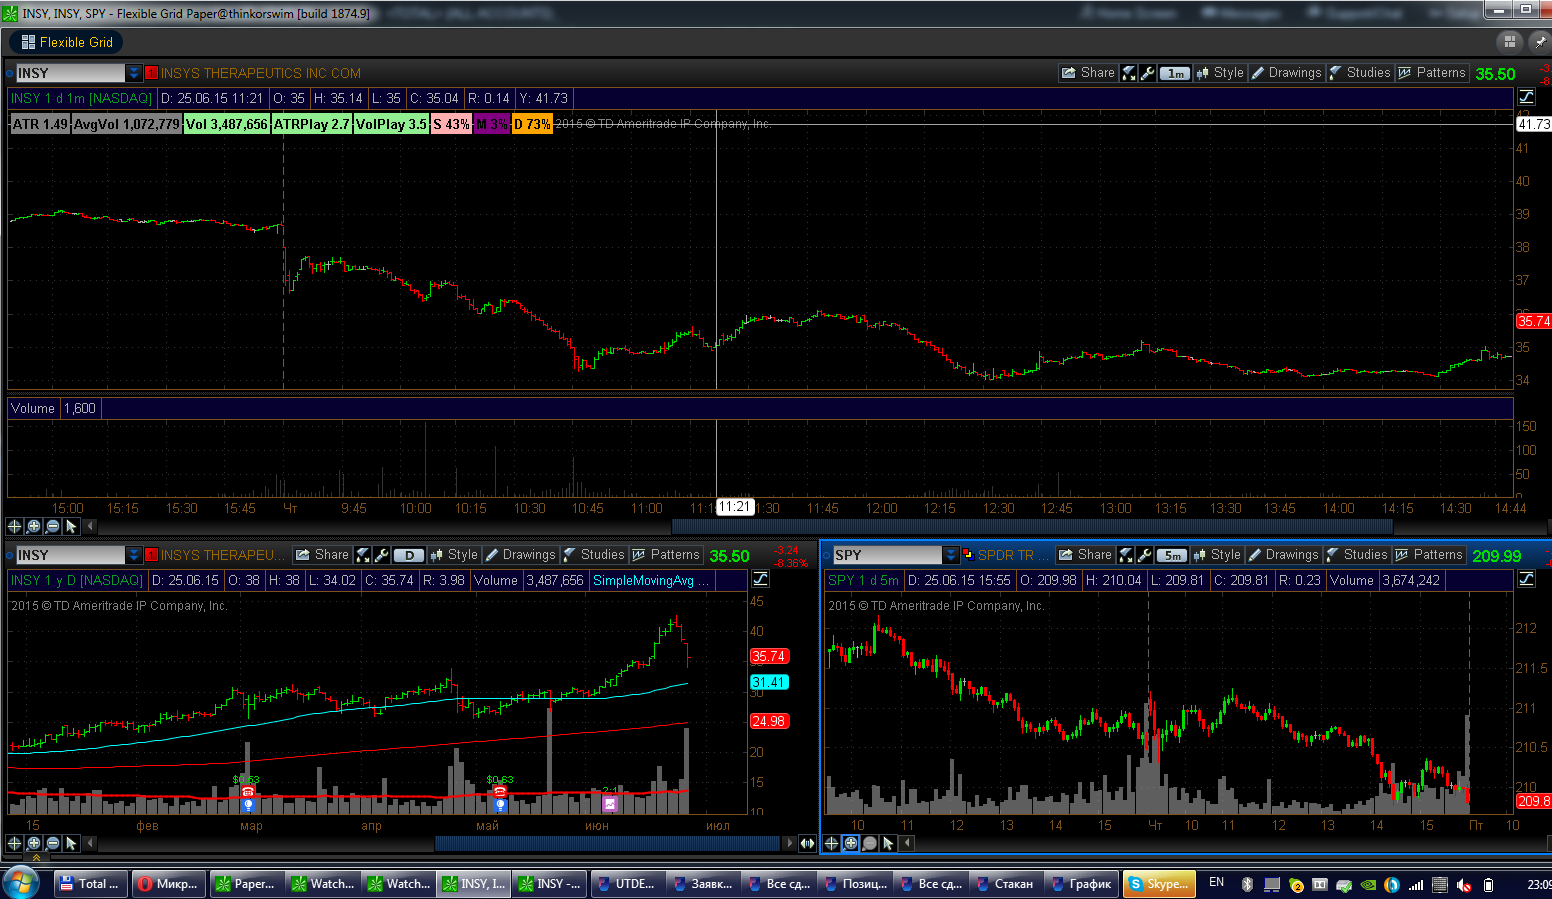Expand SPY symbol dropdown arrow
1552x899 pixels.
pyautogui.click(x=951, y=555)
